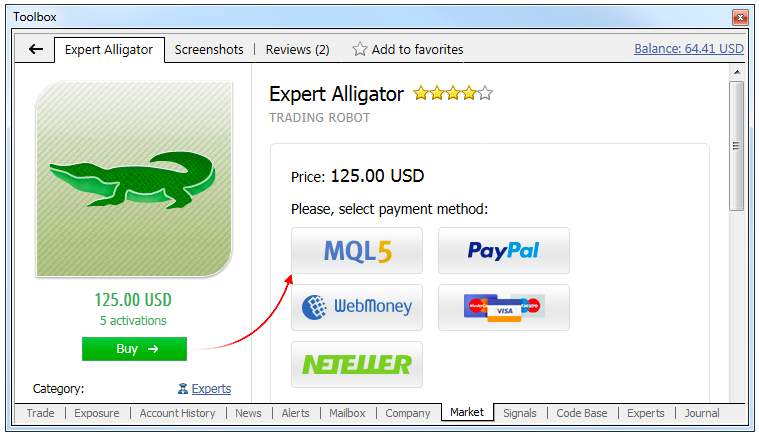759x436 pixels.
Task: Select Visa/MasterCard card payment
Action: click(503, 307)
